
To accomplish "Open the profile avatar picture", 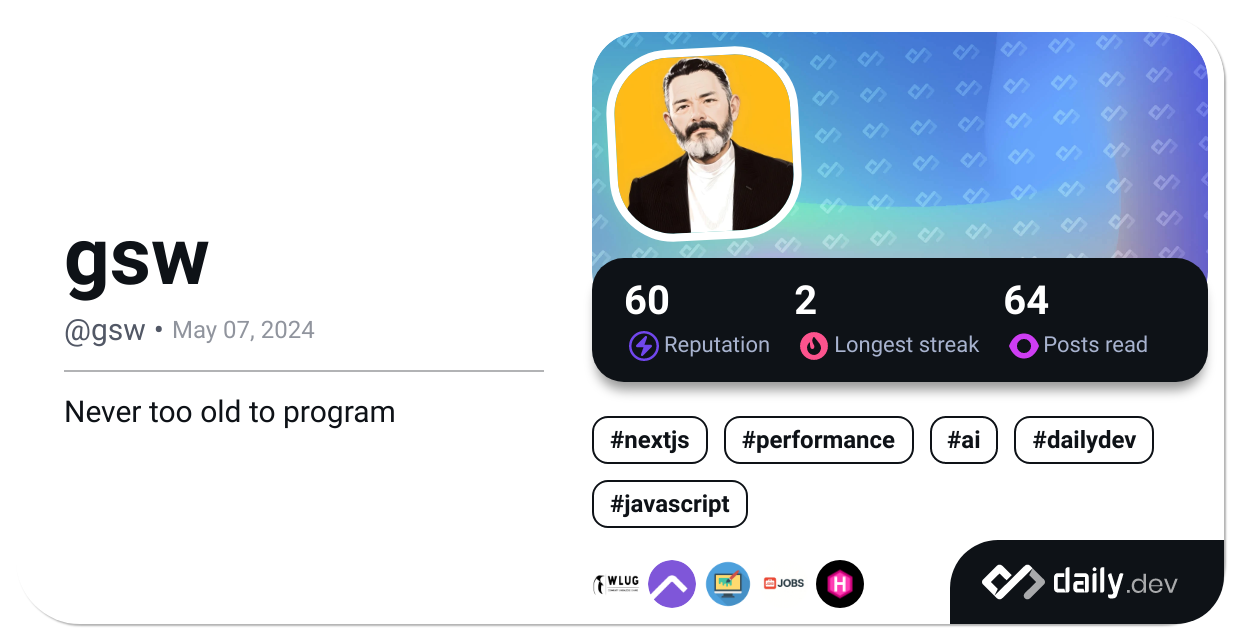I will [x=704, y=143].
